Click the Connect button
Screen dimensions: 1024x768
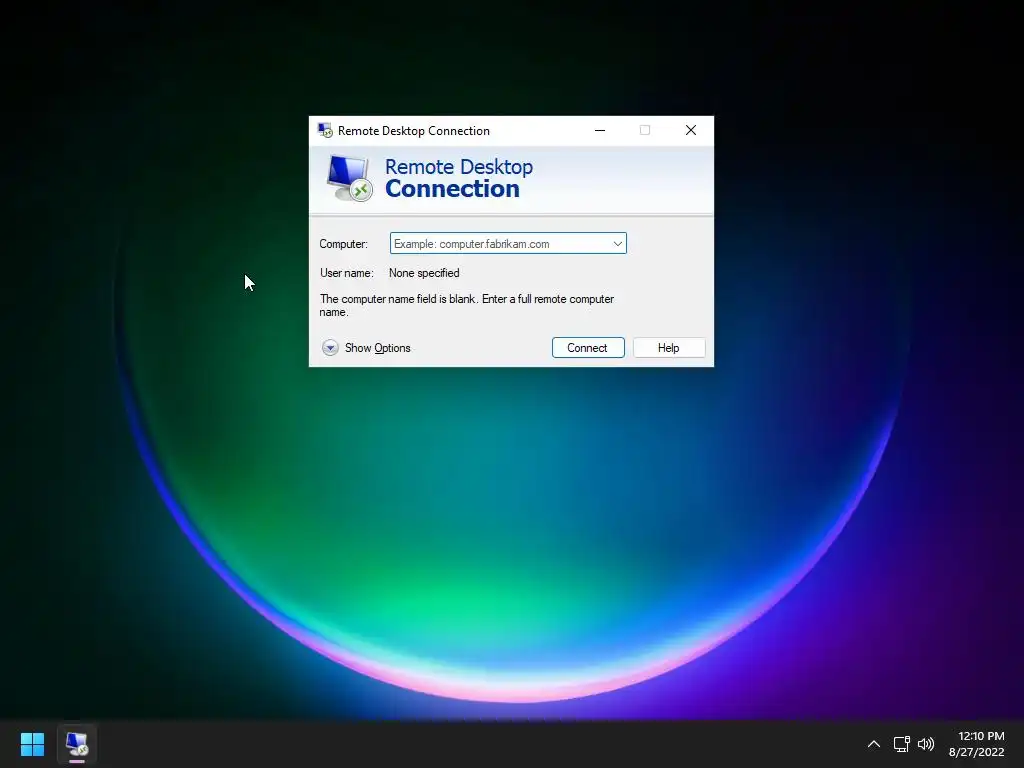coord(588,347)
